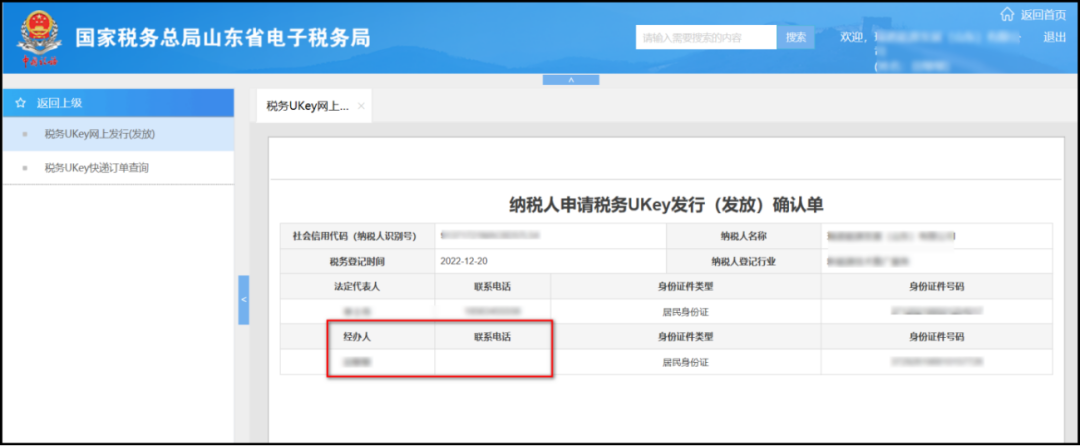Viewport: 1080px width, 446px height.
Task: Click 返回首页 link
Action: [1043, 14]
